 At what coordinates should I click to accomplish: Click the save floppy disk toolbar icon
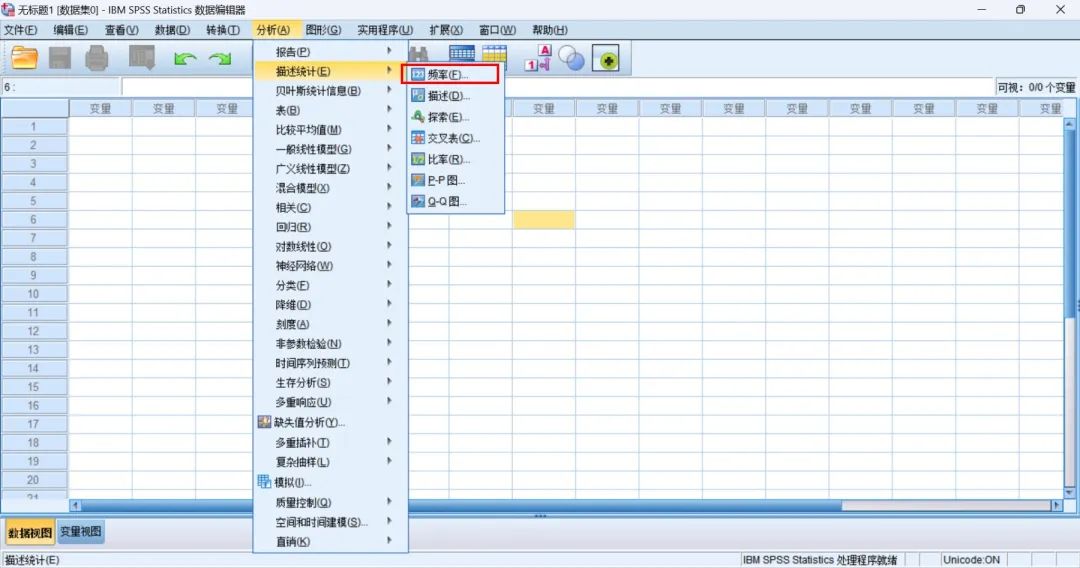[x=60, y=59]
